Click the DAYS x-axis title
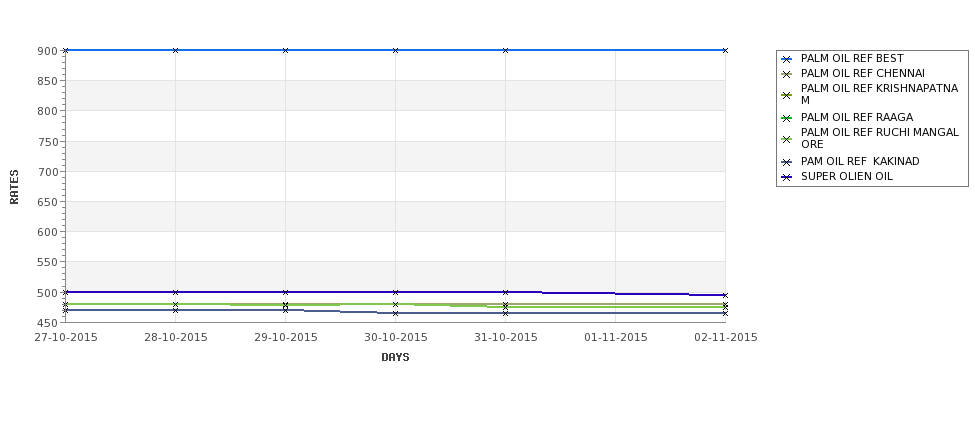The width and height of the screenshot is (975, 429). (395, 358)
